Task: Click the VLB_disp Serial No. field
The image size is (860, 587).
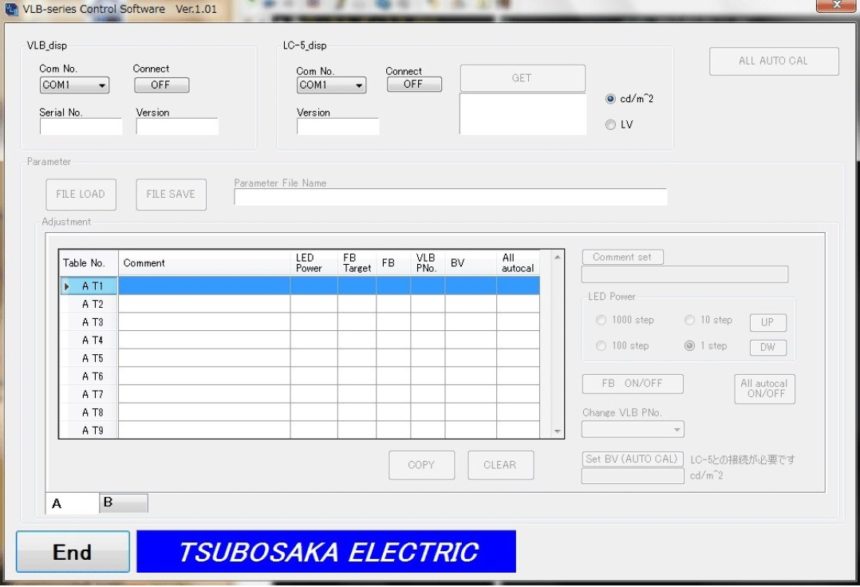Action: pyautogui.click(x=81, y=127)
